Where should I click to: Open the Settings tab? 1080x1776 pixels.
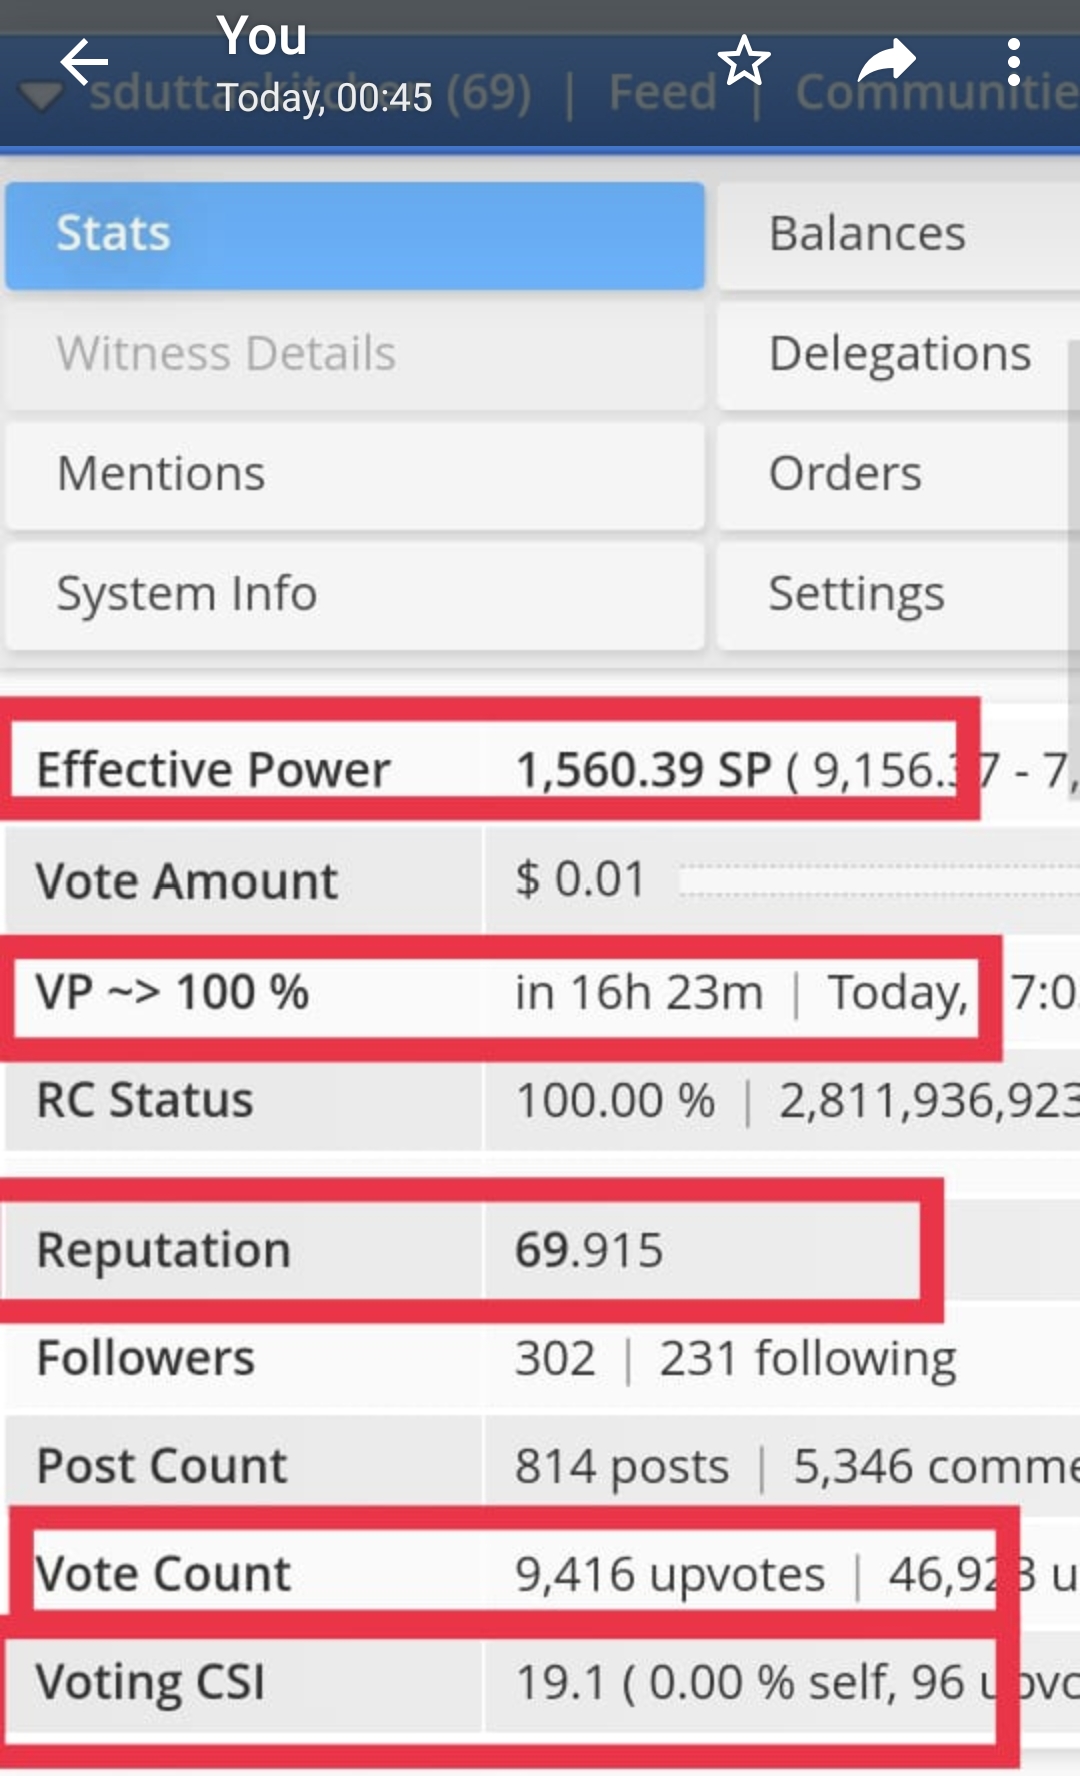point(897,595)
